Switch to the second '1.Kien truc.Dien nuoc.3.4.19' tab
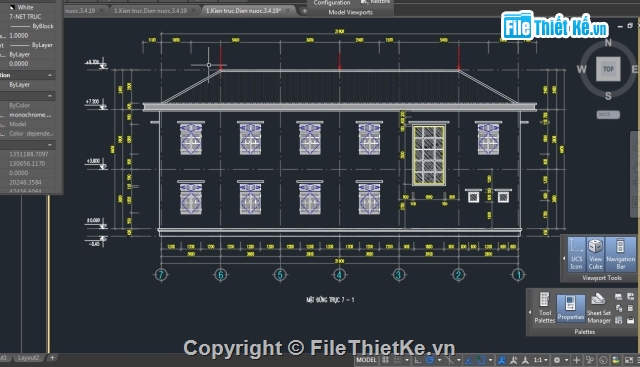Image resolution: width=640 pixels, height=367 pixels. coord(150,11)
